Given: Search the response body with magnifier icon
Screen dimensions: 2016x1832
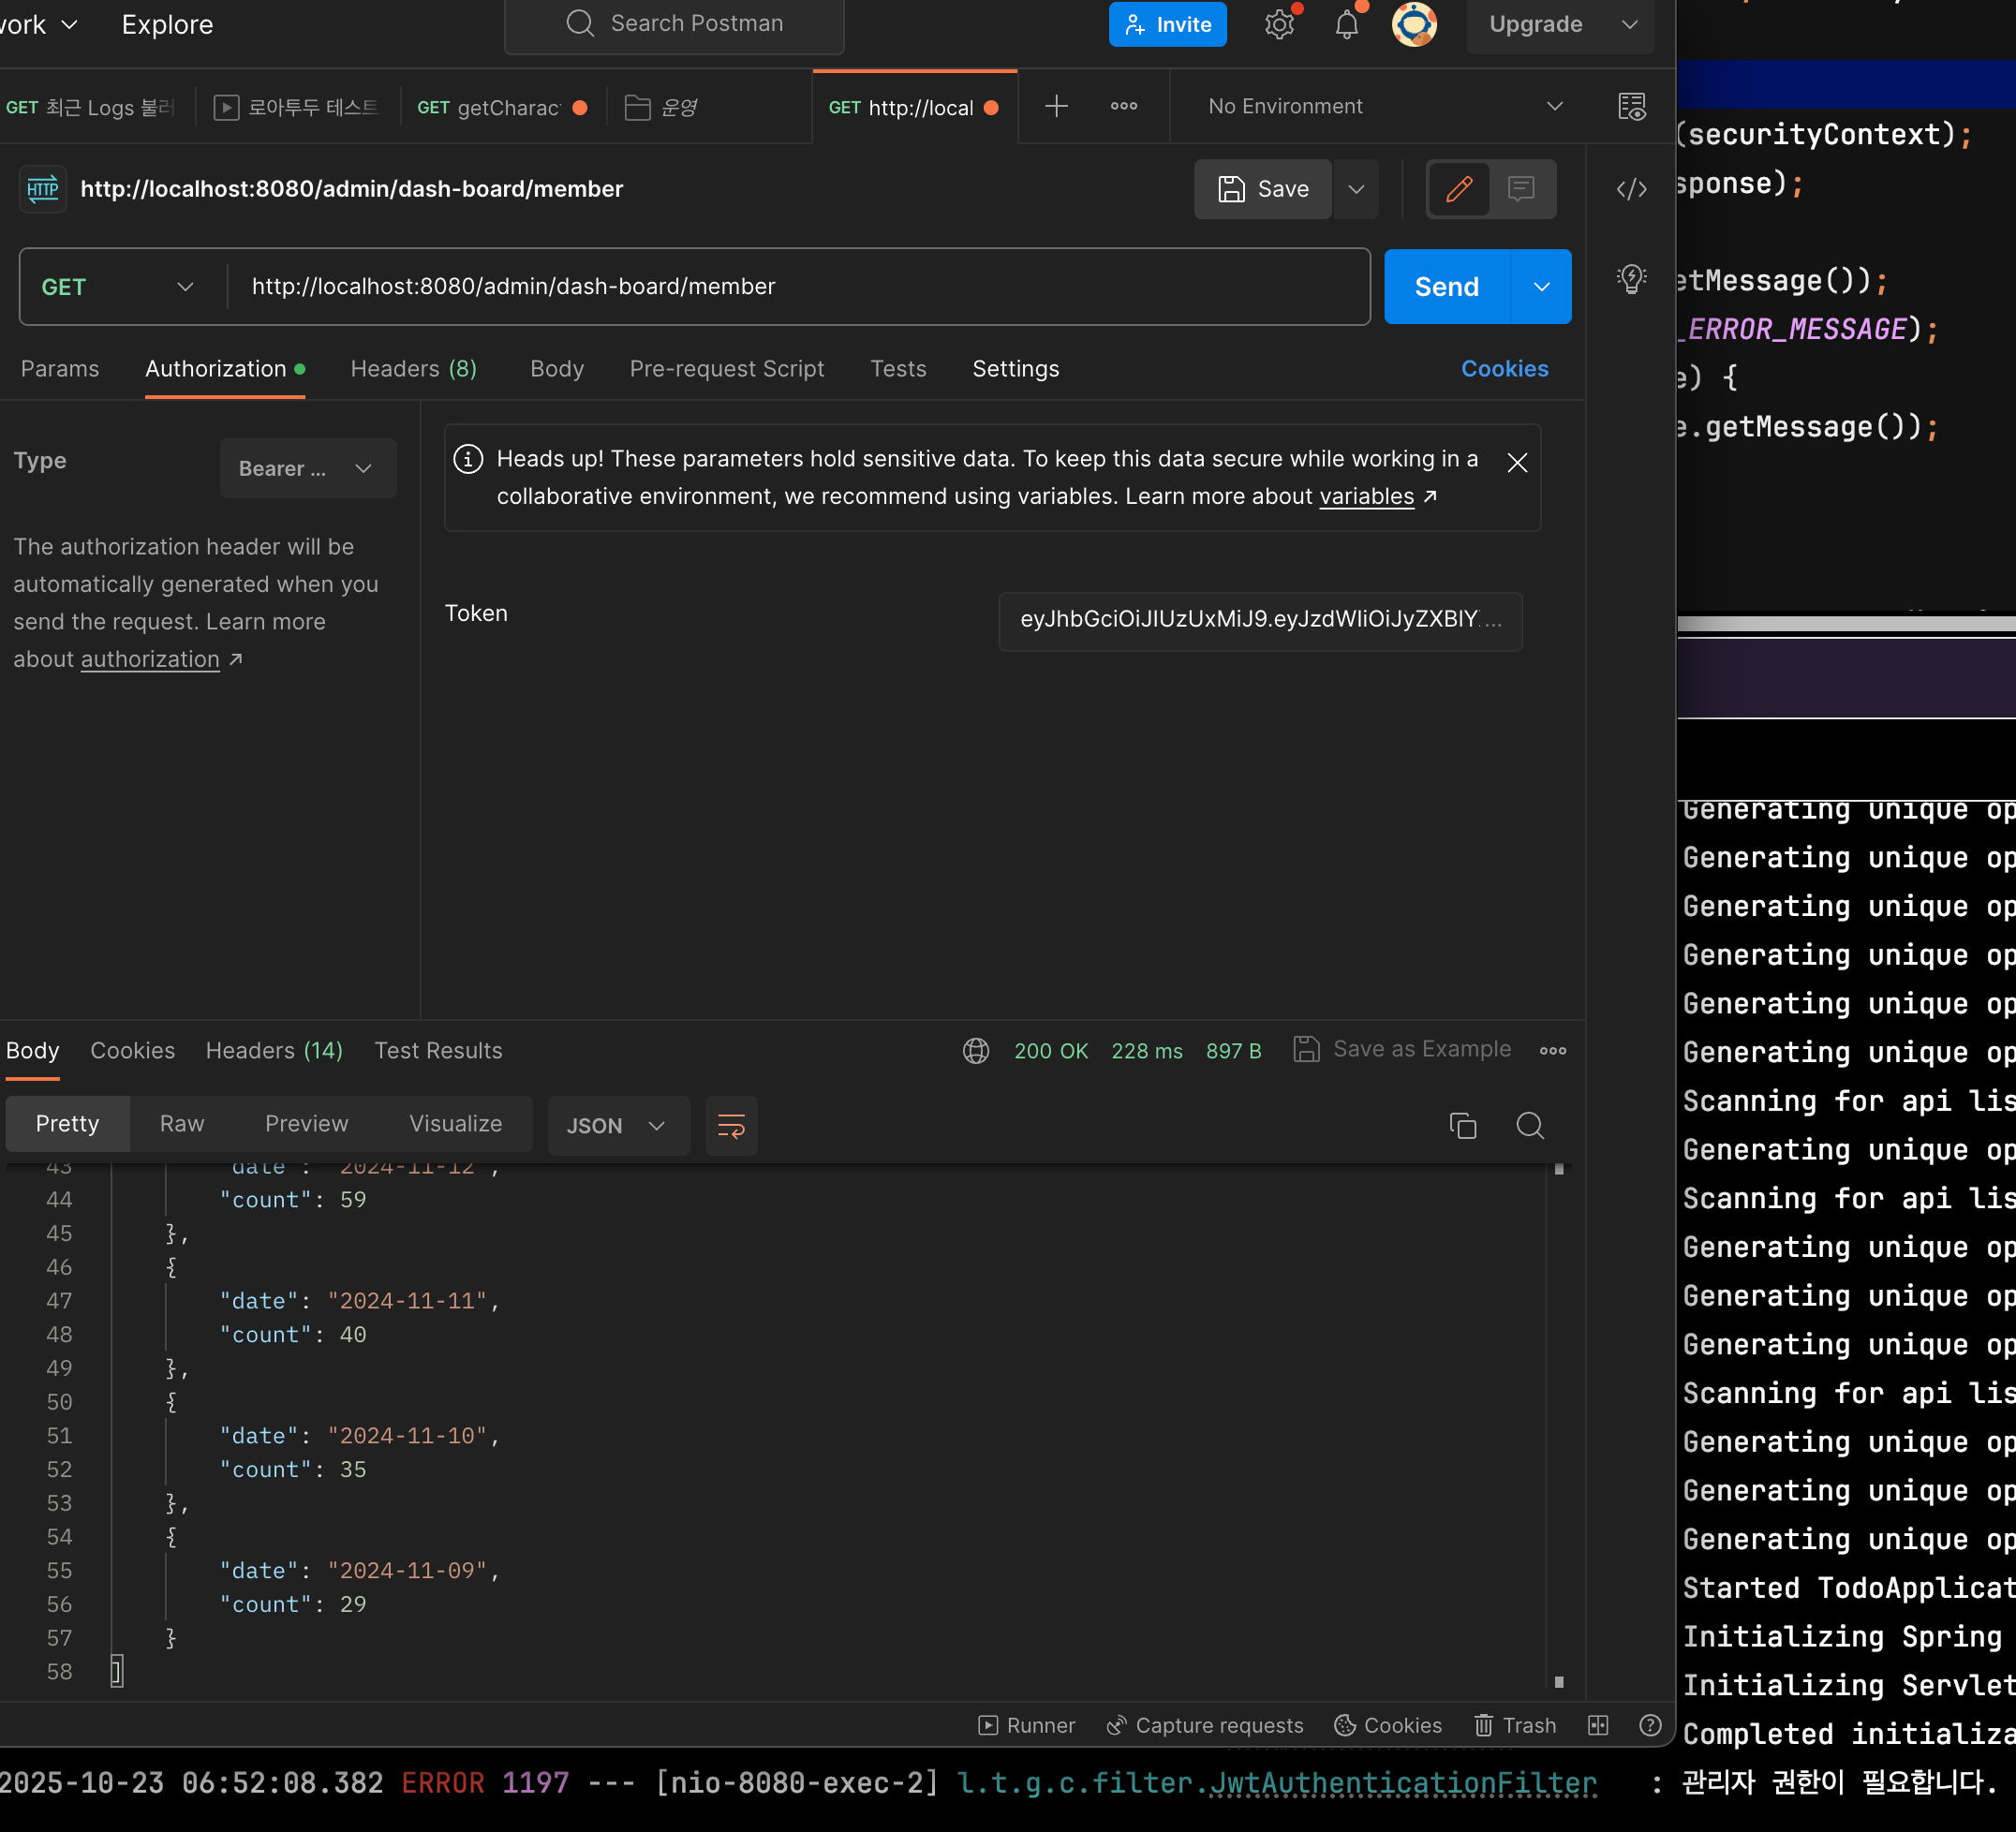Looking at the screenshot, I should pos(1529,1125).
